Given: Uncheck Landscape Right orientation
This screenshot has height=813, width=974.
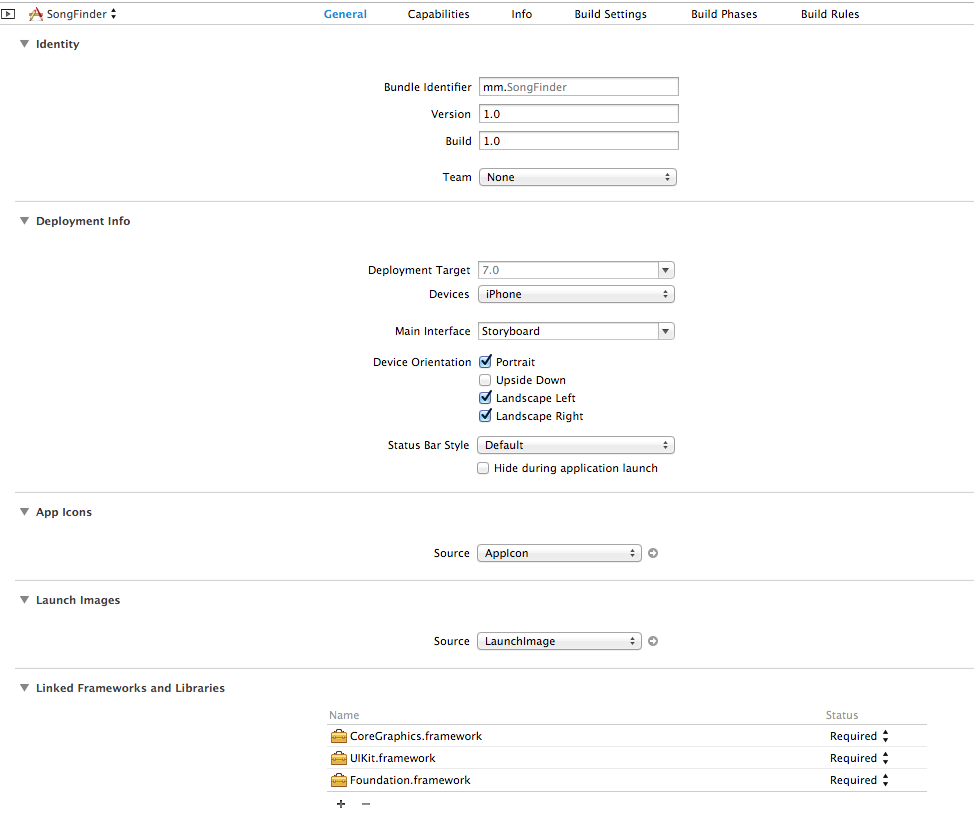Looking at the screenshot, I should point(485,416).
